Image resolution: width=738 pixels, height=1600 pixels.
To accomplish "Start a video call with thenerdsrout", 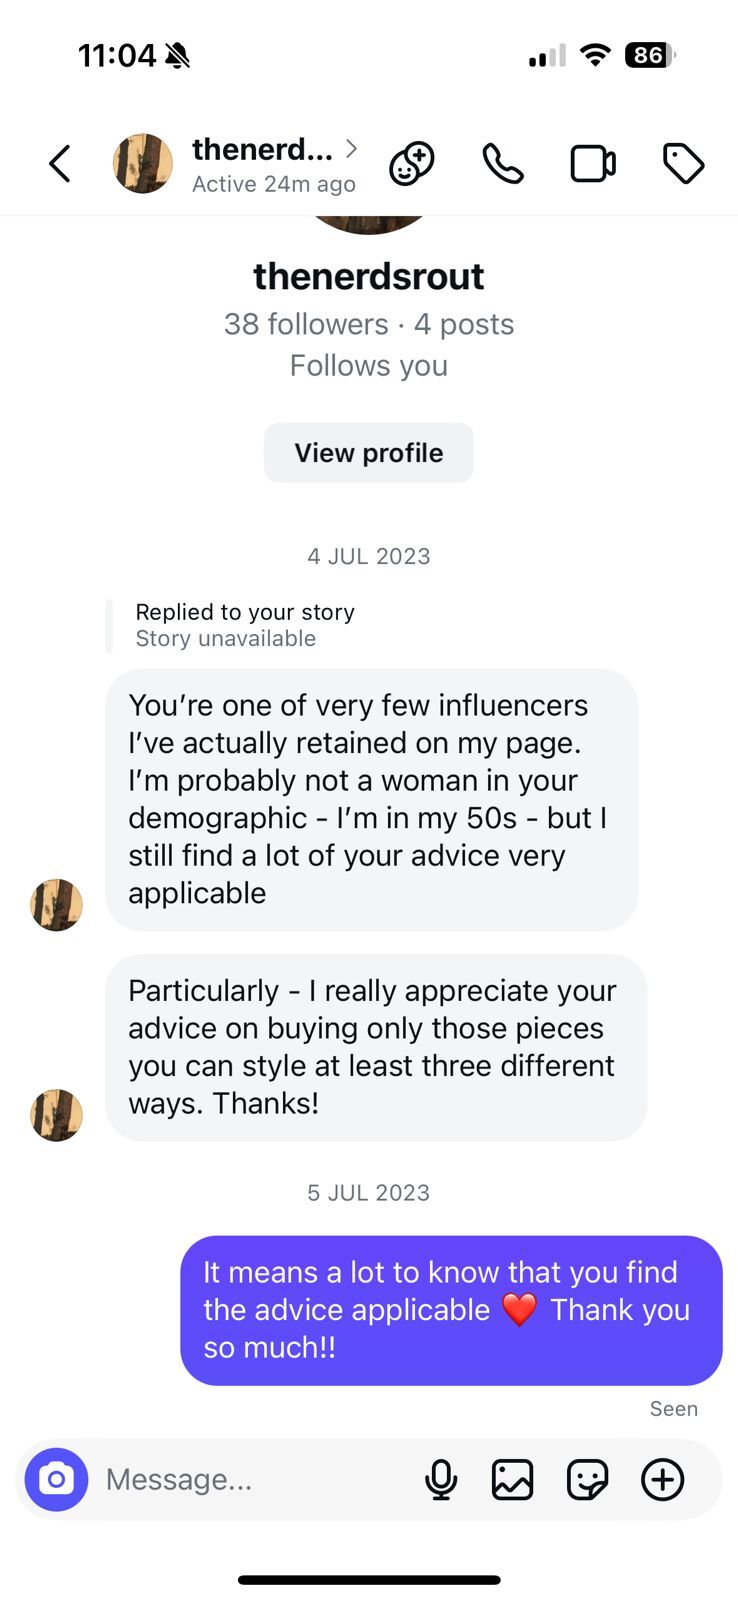I will pos(593,164).
